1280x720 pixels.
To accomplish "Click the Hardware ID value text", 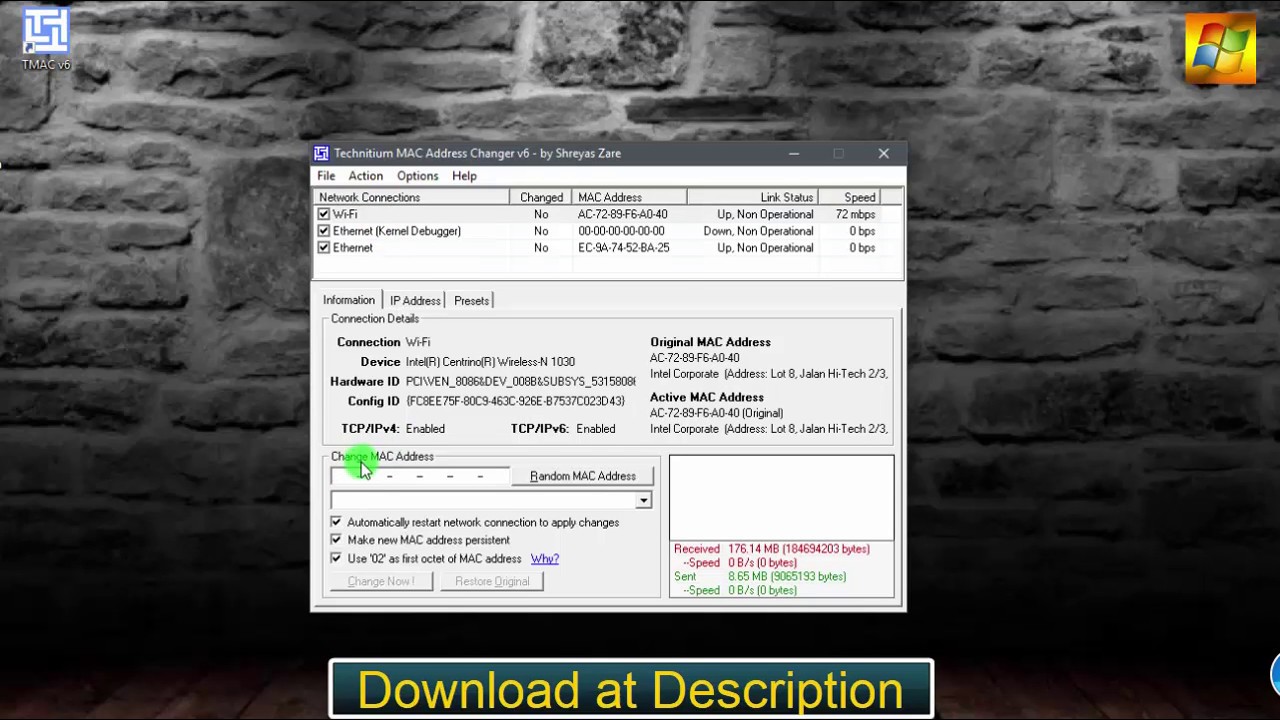I will (x=520, y=382).
